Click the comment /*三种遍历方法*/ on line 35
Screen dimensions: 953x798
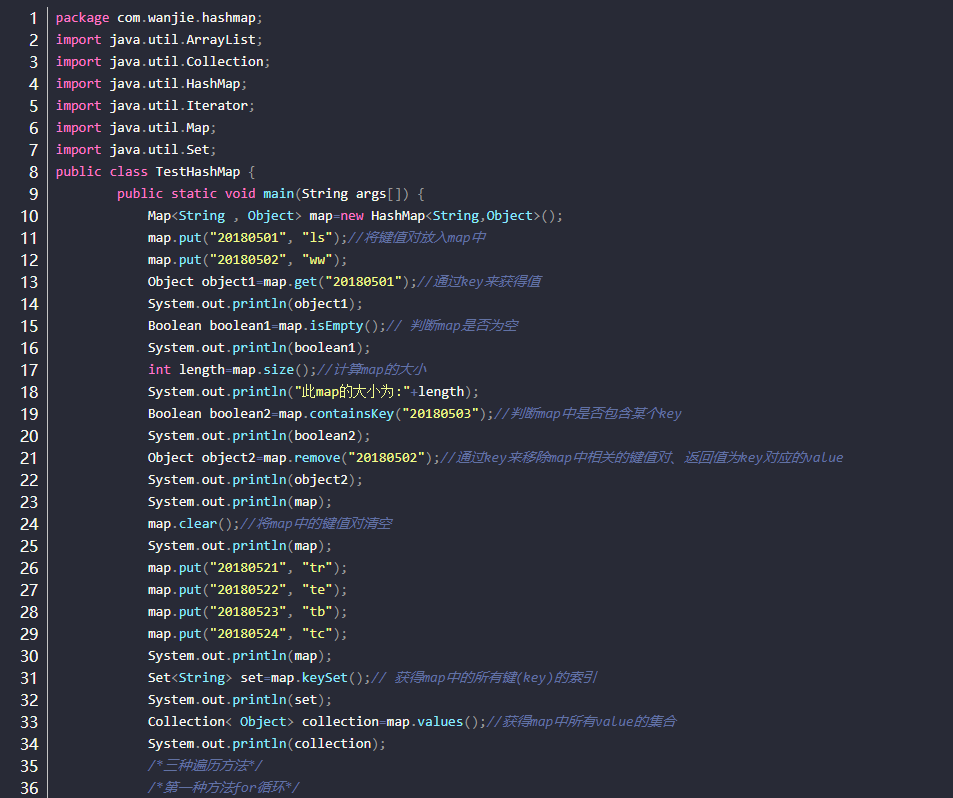205,766
